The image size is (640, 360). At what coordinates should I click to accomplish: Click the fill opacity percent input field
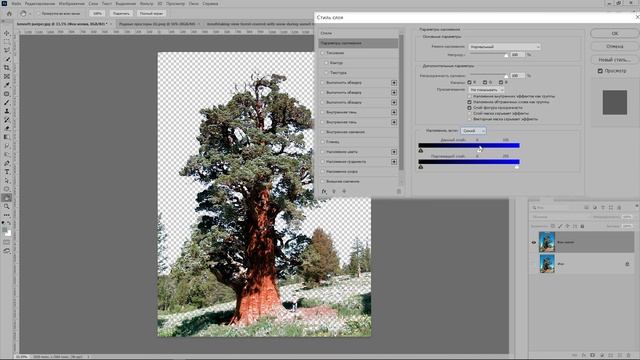[517, 76]
